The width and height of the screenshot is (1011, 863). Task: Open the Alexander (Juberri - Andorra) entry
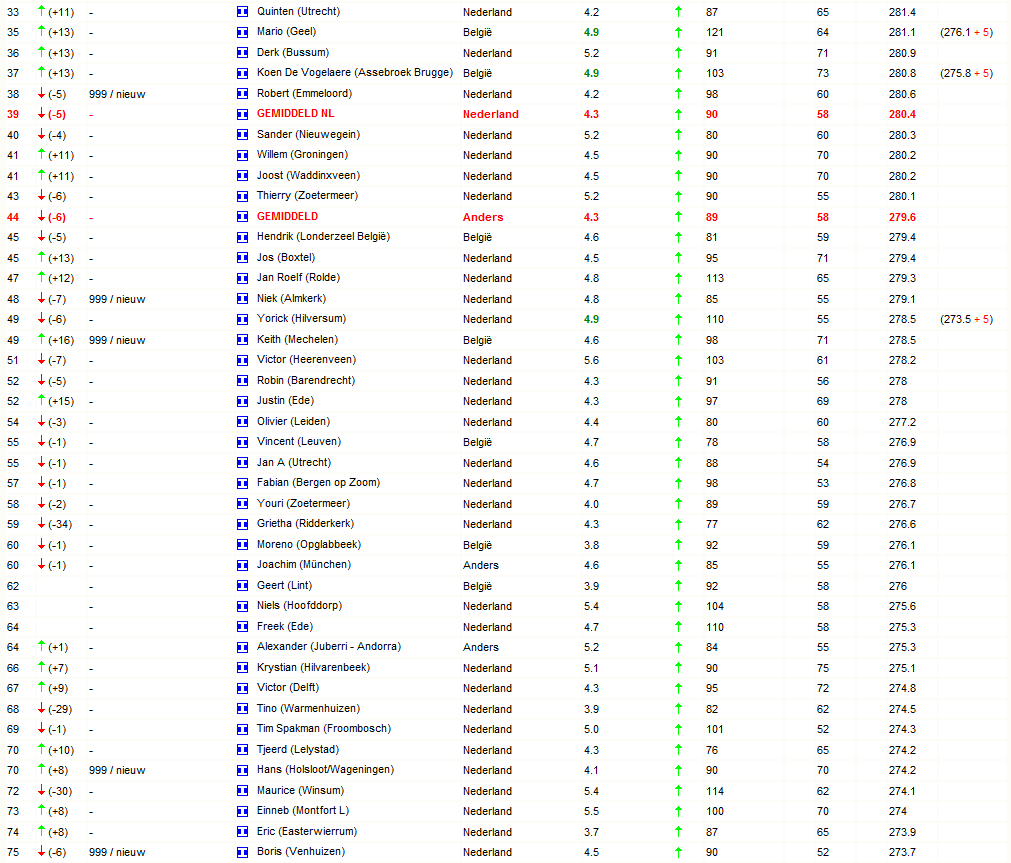coord(329,647)
